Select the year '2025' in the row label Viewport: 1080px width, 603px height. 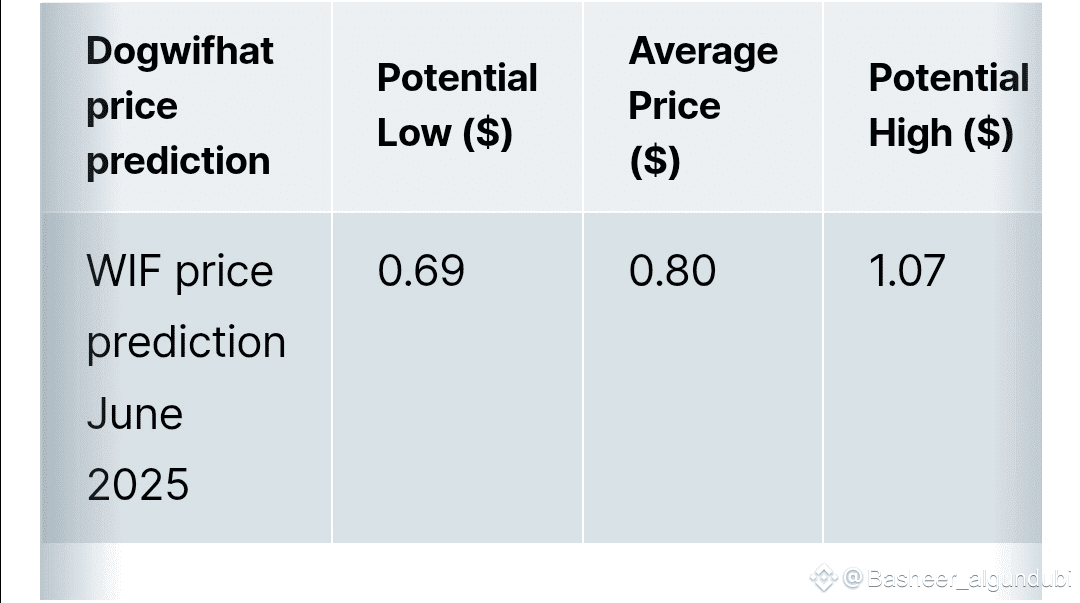(138, 484)
